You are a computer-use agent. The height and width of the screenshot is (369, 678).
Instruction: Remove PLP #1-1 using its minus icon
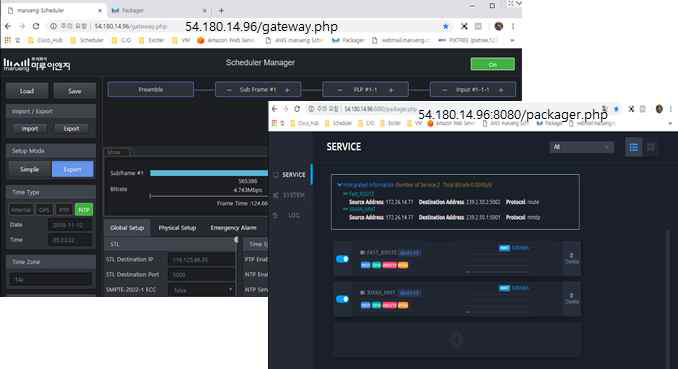point(340,90)
